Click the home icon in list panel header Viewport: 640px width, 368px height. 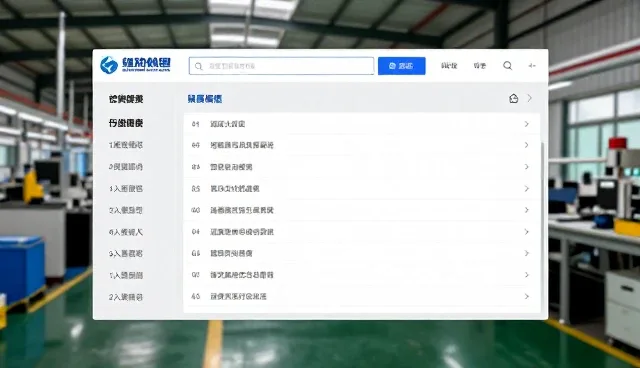513,98
